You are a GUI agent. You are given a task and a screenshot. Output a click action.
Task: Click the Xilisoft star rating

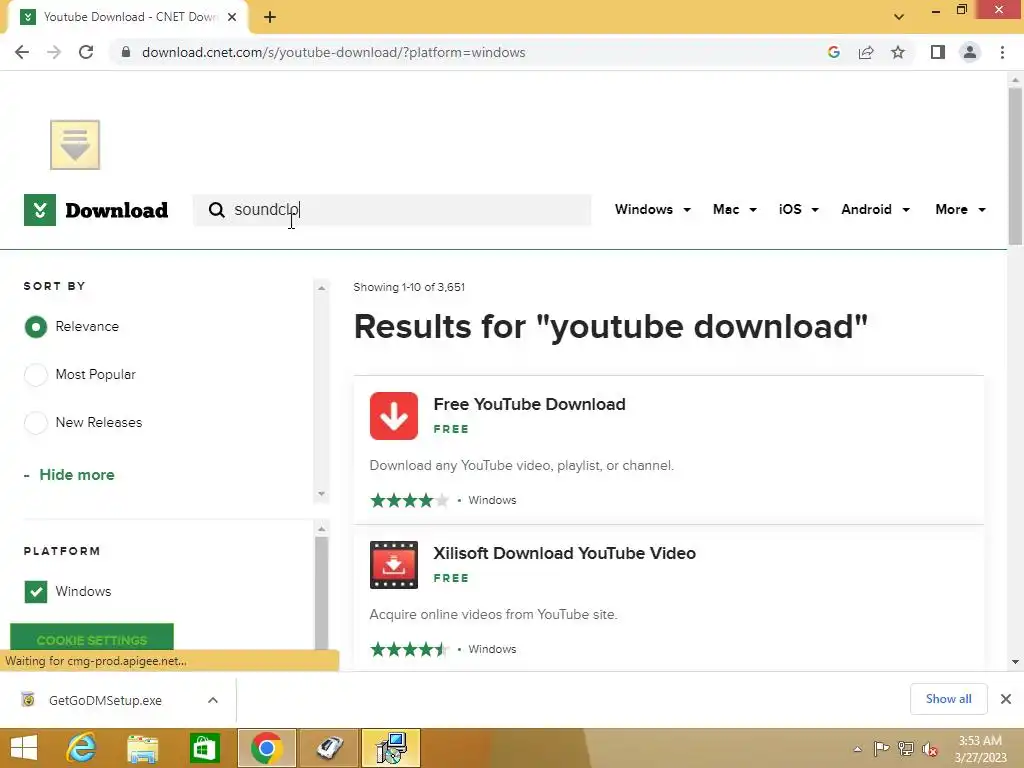coord(409,649)
